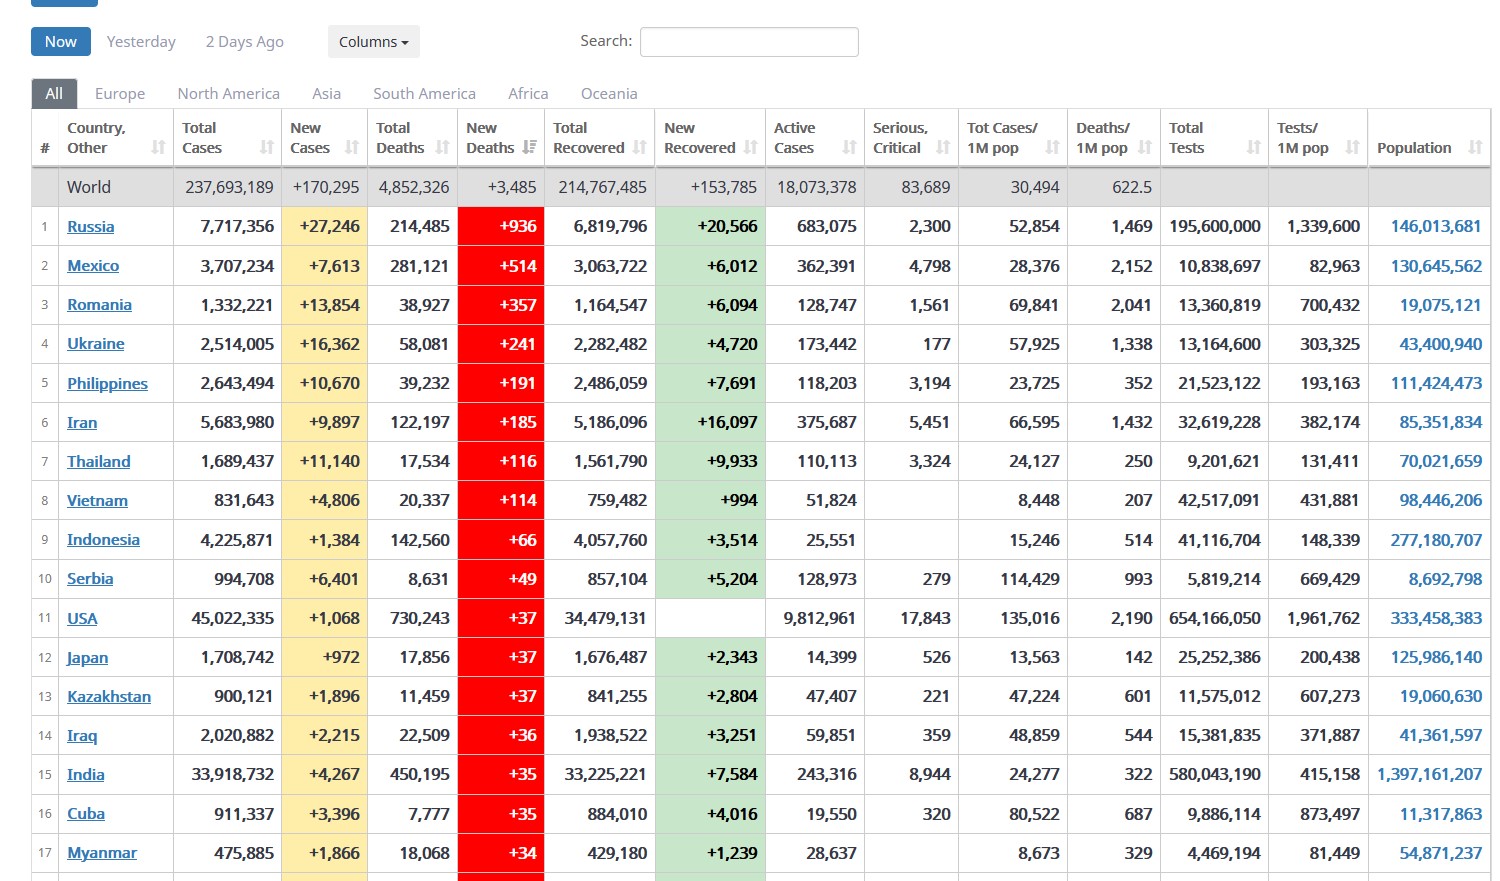Sort table by Total Deaths icon

click(442, 147)
